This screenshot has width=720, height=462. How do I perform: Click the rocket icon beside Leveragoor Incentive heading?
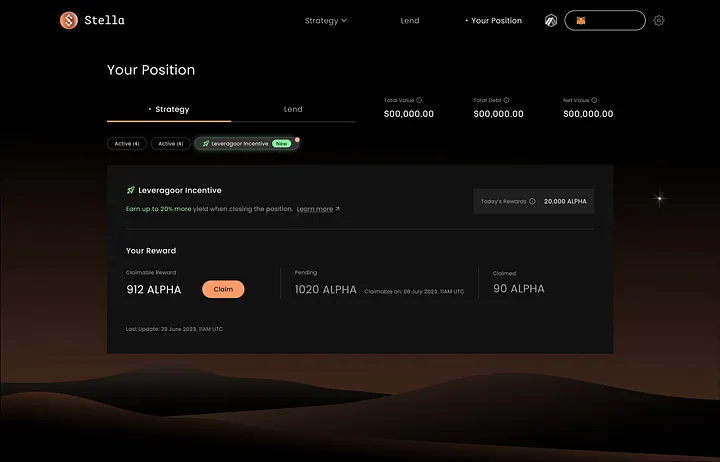130,190
